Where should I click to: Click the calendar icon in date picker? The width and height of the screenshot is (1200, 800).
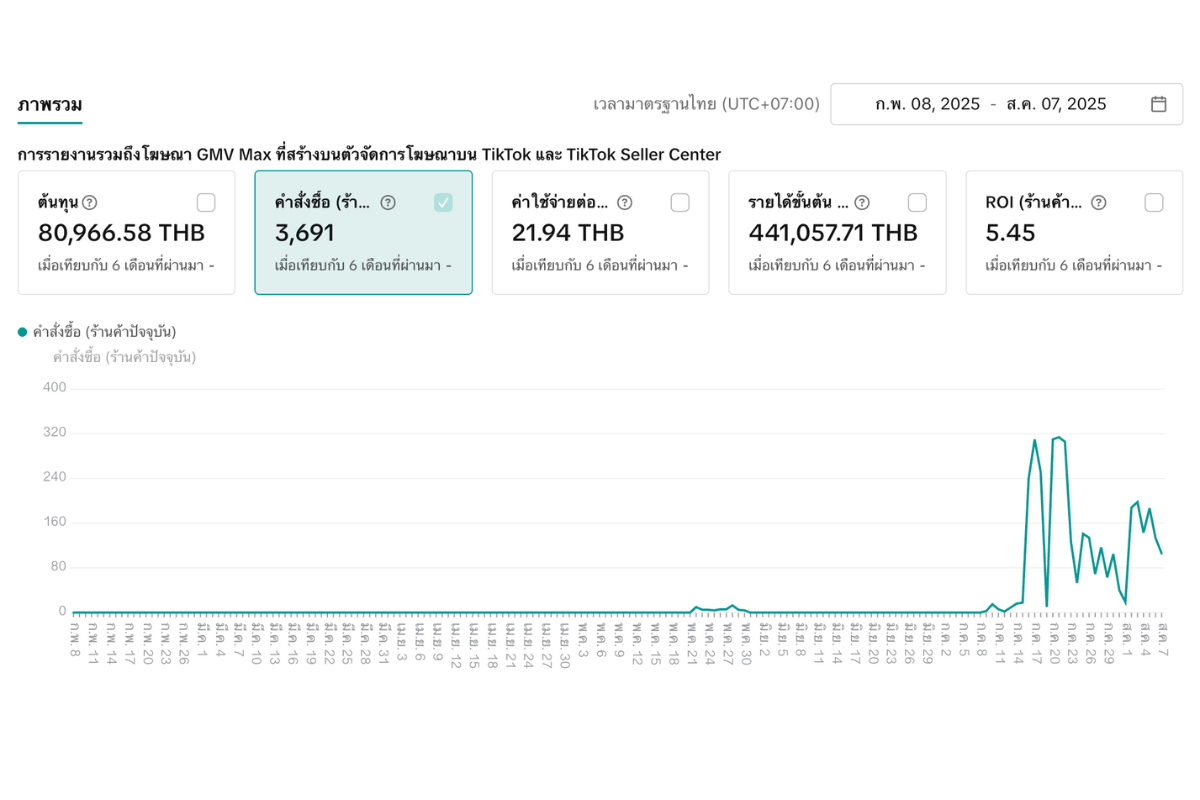click(x=1158, y=104)
